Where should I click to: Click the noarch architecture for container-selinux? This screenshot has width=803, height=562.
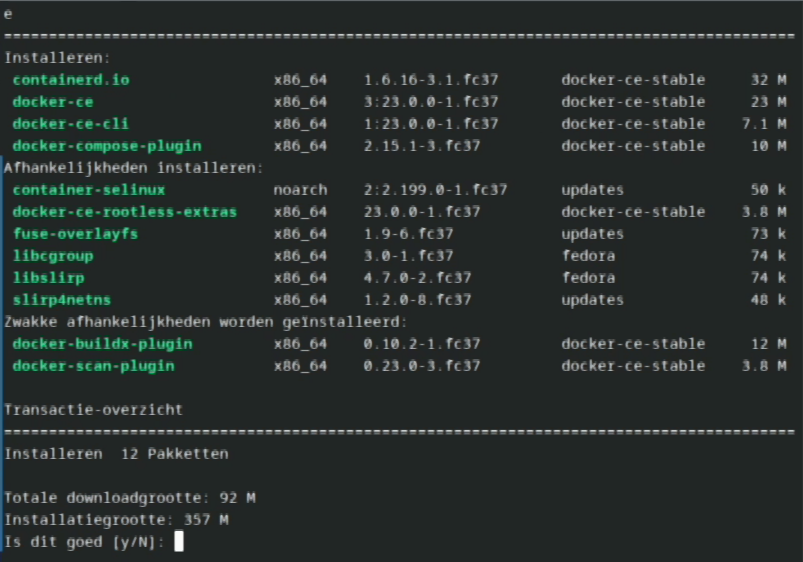click(300, 190)
